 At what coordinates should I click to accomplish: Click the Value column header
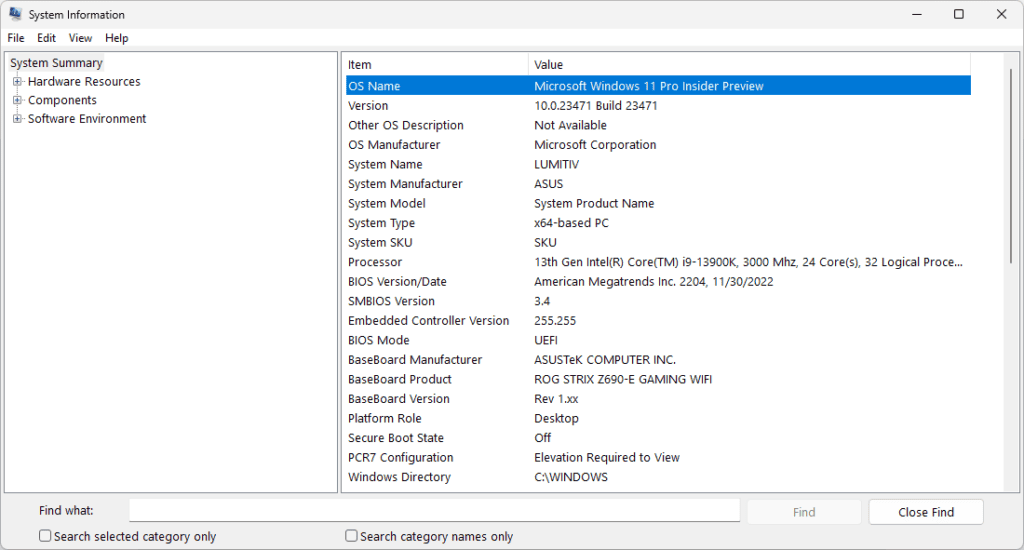[749, 65]
